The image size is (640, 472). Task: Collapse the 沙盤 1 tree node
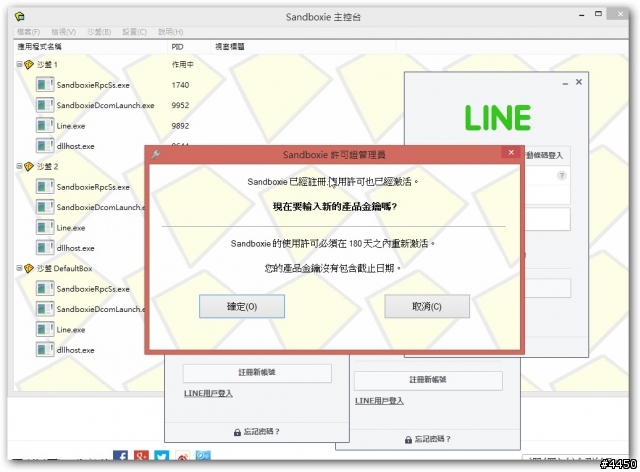click(x=19, y=64)
